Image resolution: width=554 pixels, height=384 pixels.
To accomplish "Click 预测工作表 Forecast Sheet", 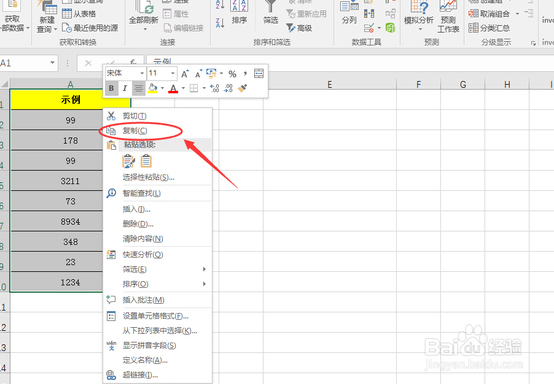I will [448, 16].
